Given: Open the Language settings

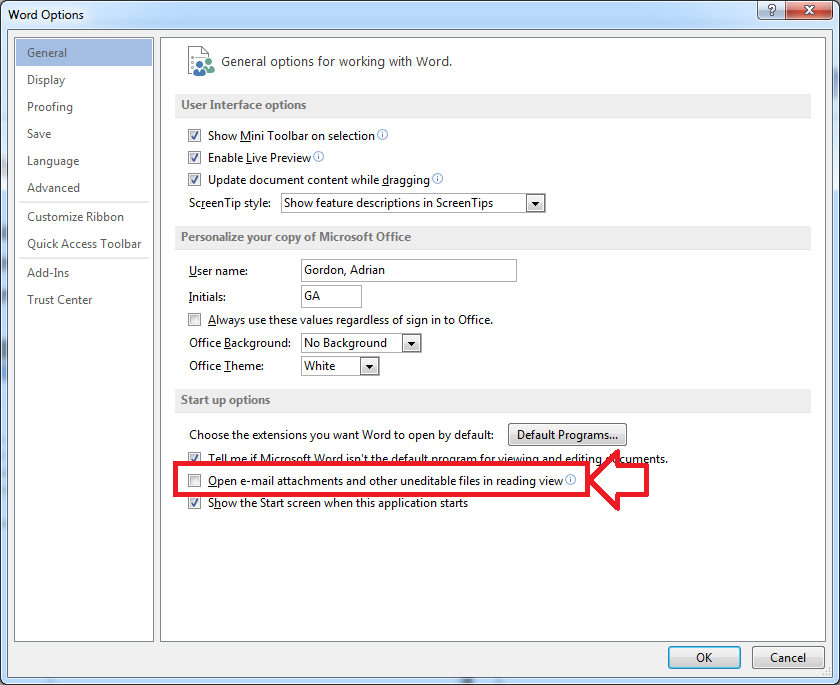Looking at the screenshot, I should [84, 161].
